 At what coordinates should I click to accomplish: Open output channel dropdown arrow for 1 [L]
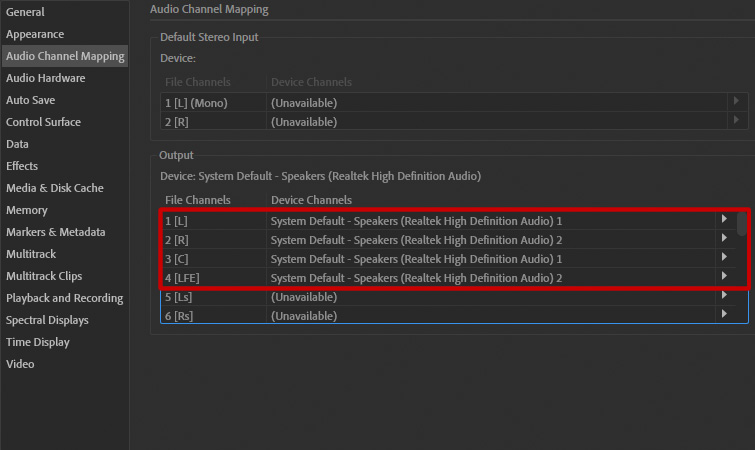(724, 219)
